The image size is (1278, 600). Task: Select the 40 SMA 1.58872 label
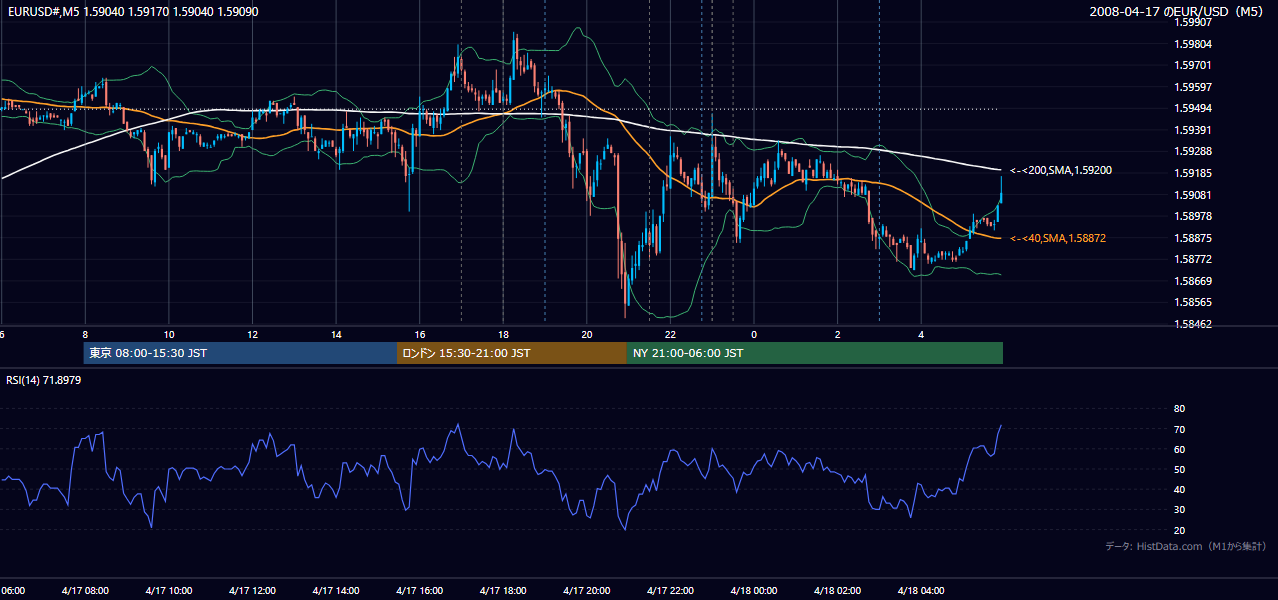tap(1058, 238)
